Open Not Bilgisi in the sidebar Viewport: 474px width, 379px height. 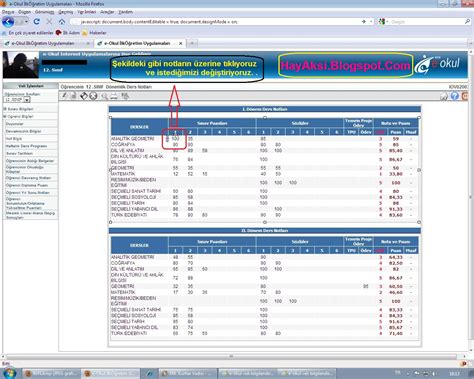point(14,138)
